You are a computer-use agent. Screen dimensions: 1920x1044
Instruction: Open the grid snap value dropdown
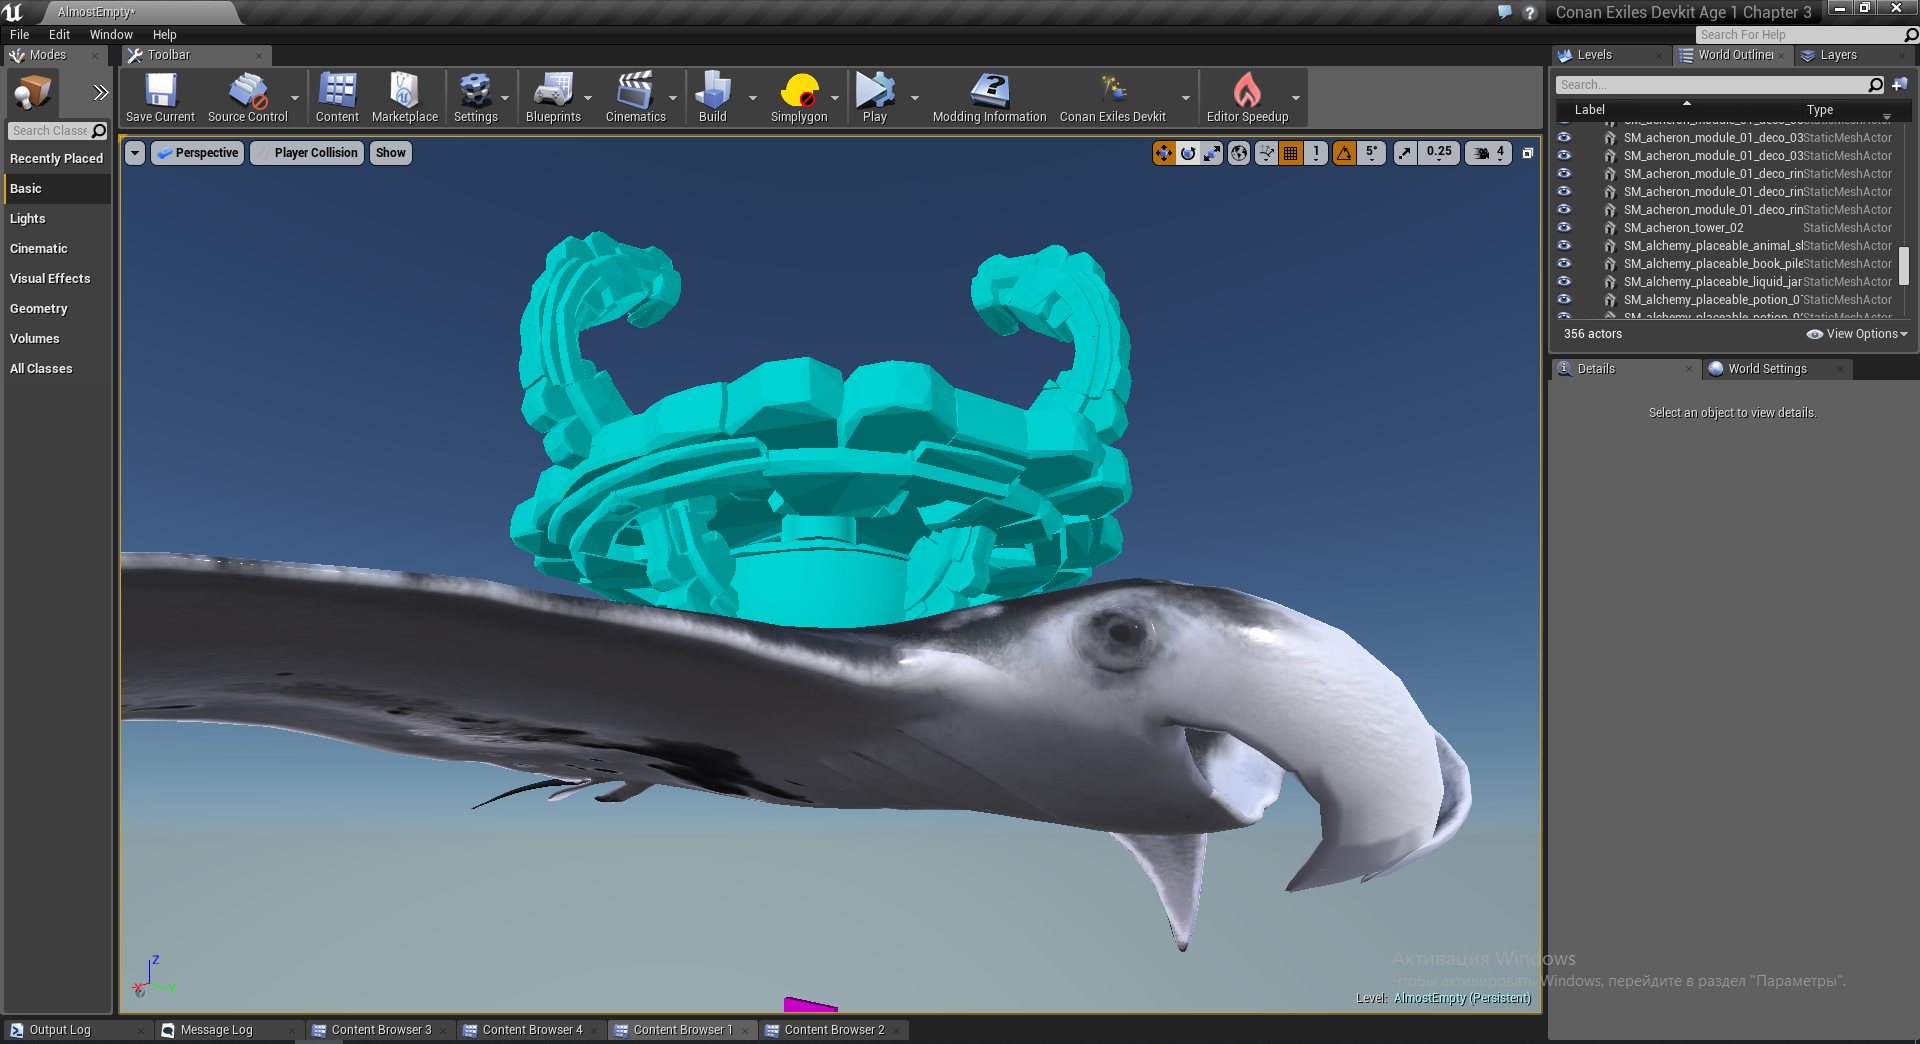point(1316,153)
